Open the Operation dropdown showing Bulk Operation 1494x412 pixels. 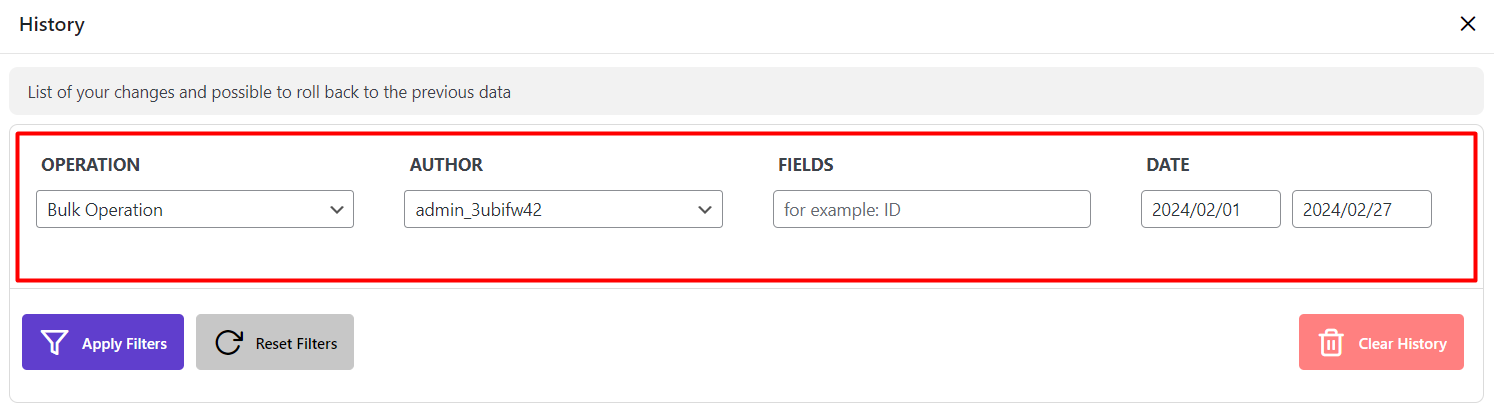pos(180,210)
